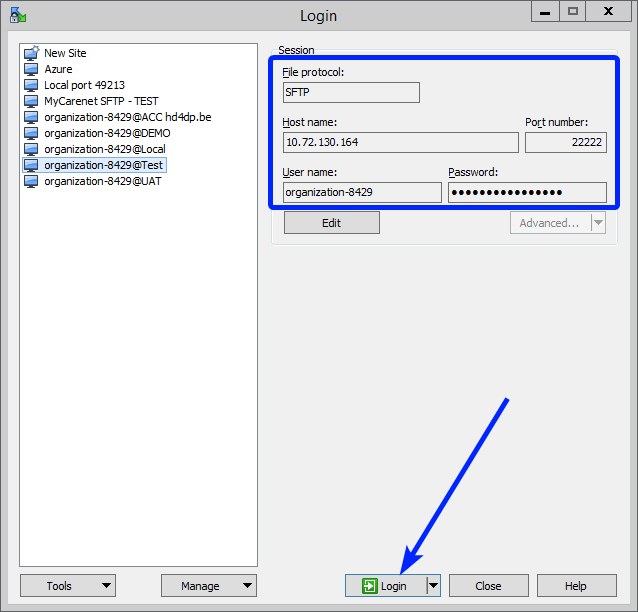Viewport: 638px width, 612px height.
Task: Select organization-8429@Test site entry
Action: [104, 165]
